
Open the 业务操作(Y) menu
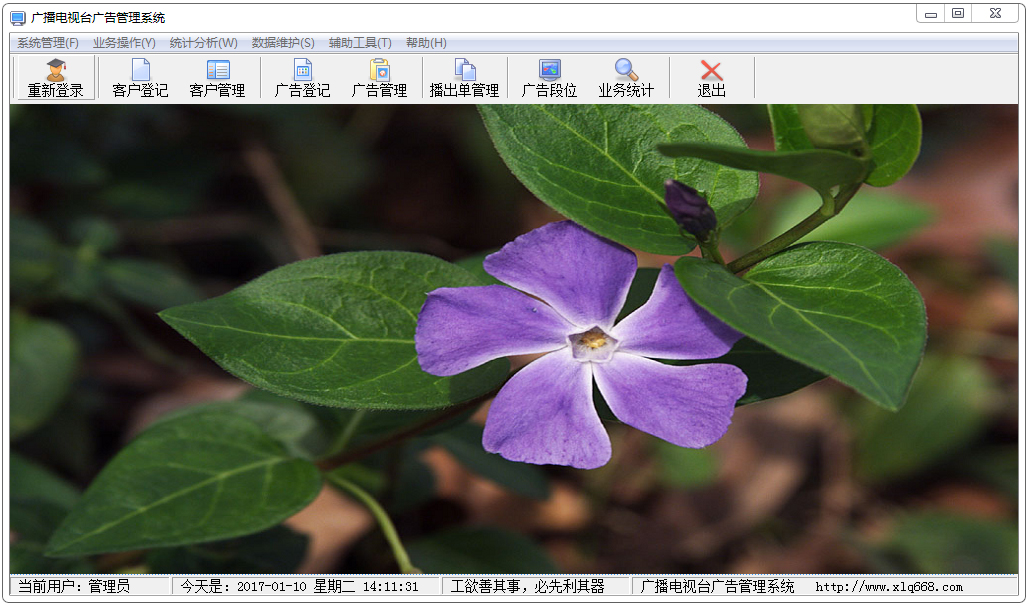[x=124, y=43]
